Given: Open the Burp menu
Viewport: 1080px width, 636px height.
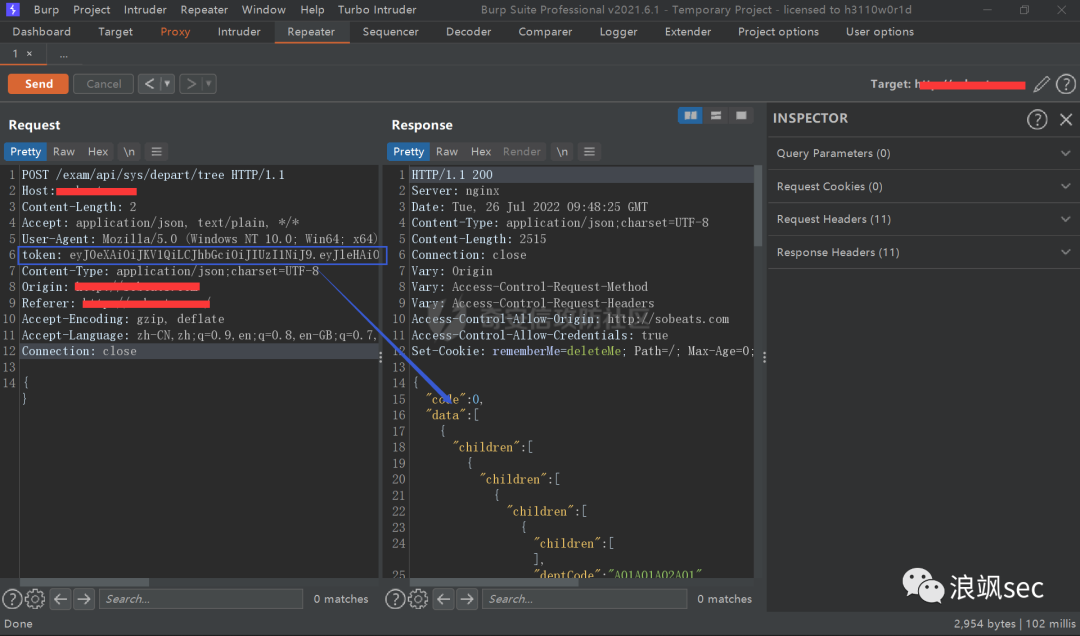Looking at the screenshot, I should (46, 10).
